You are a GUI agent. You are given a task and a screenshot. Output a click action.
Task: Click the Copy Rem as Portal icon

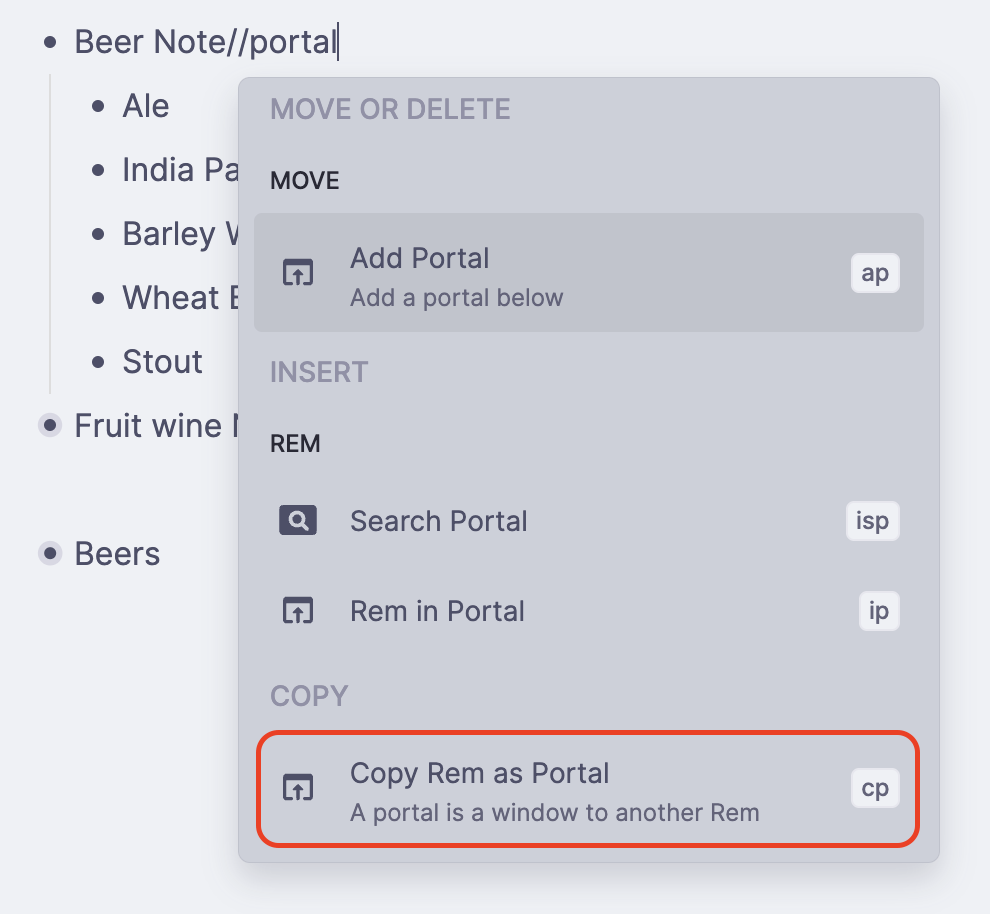pyautogui.click(x=298, y=788)
